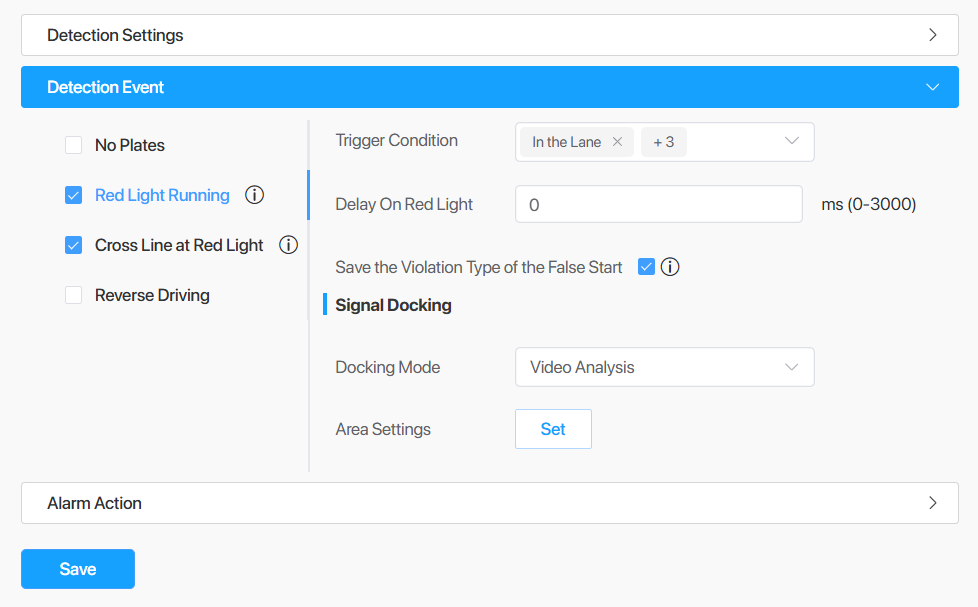Click the Area Settings label
The height and width of the screenshot is (607, 978).
click(x=383, y=429)
